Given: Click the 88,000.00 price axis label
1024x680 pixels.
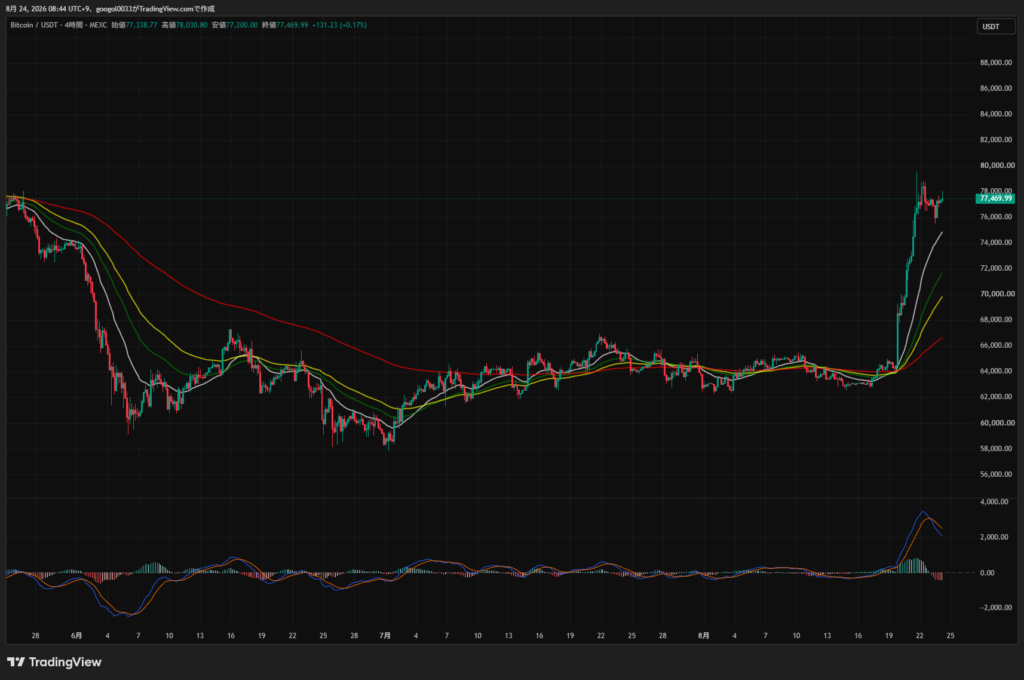Looking at the screenshot, I should (x=997, y=63).
